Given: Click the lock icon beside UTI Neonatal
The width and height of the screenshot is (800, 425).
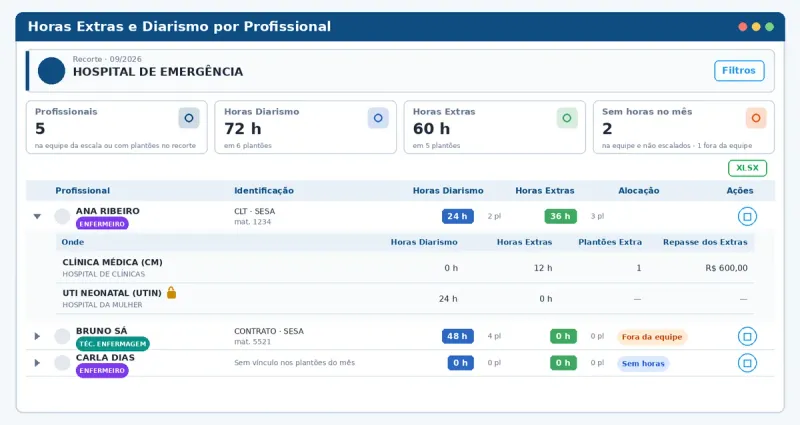Looking at the screenshot, I should click(171, 292).
